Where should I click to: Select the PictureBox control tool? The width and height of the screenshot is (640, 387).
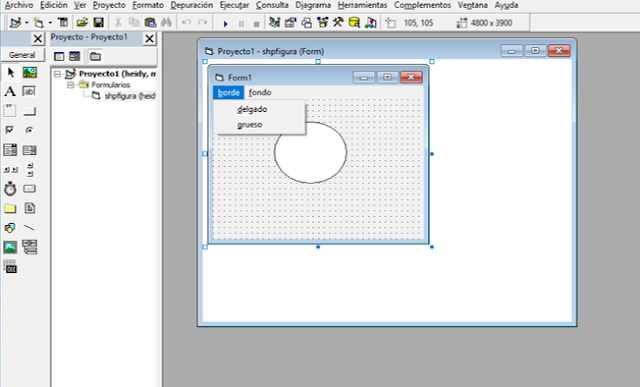coord(30,73)
